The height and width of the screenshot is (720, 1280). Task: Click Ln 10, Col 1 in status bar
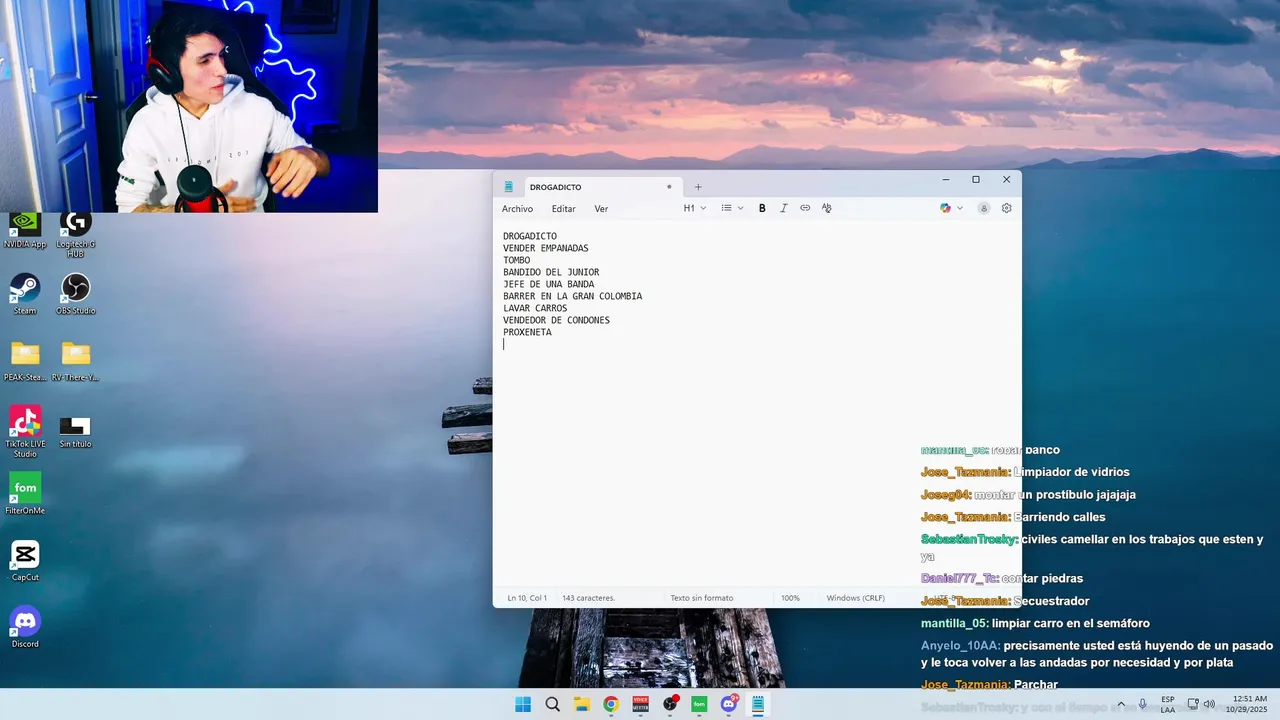pos(527,598)
